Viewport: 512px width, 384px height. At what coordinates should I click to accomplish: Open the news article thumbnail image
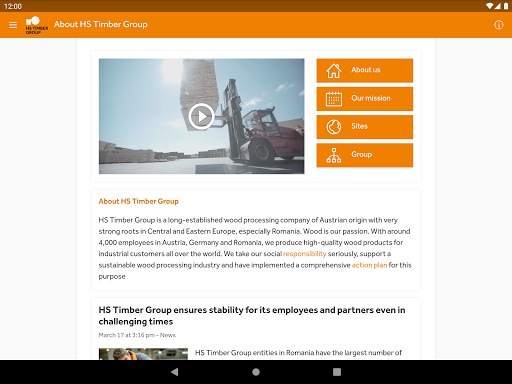(143, 354)
